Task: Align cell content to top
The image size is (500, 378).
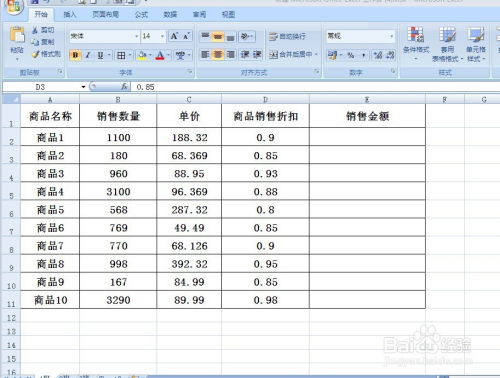Action: click(x=205, y=36)
